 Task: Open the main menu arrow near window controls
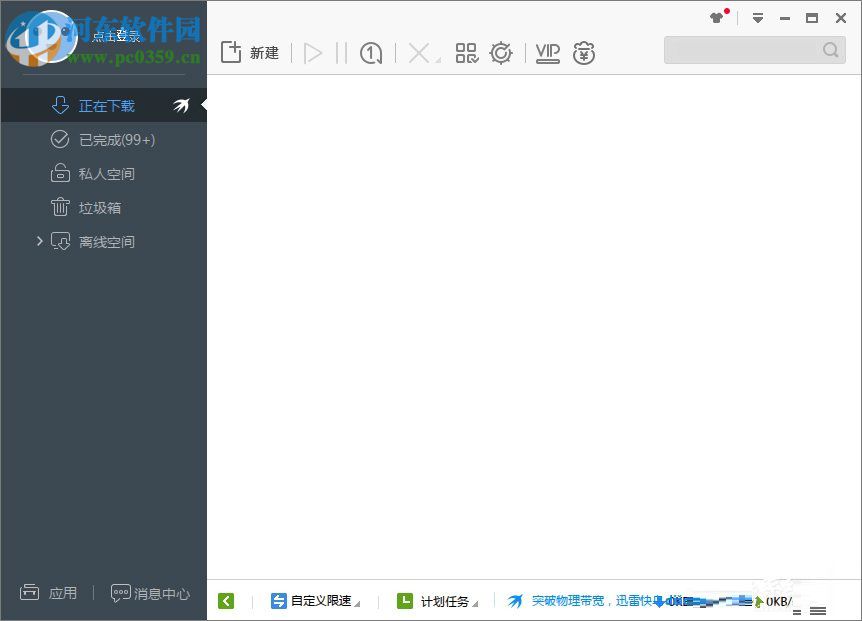(x=758, y=17)
